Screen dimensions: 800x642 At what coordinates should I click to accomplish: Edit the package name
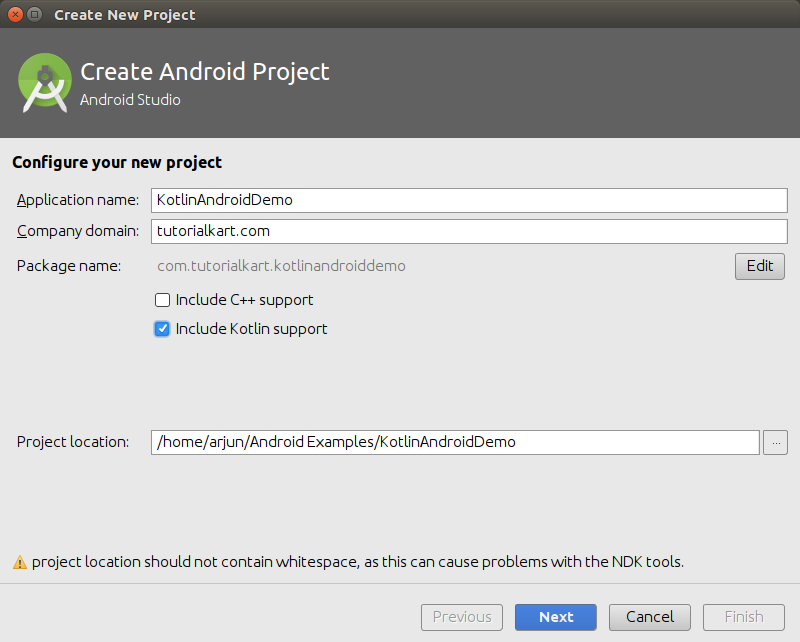(x=760, y=266)
